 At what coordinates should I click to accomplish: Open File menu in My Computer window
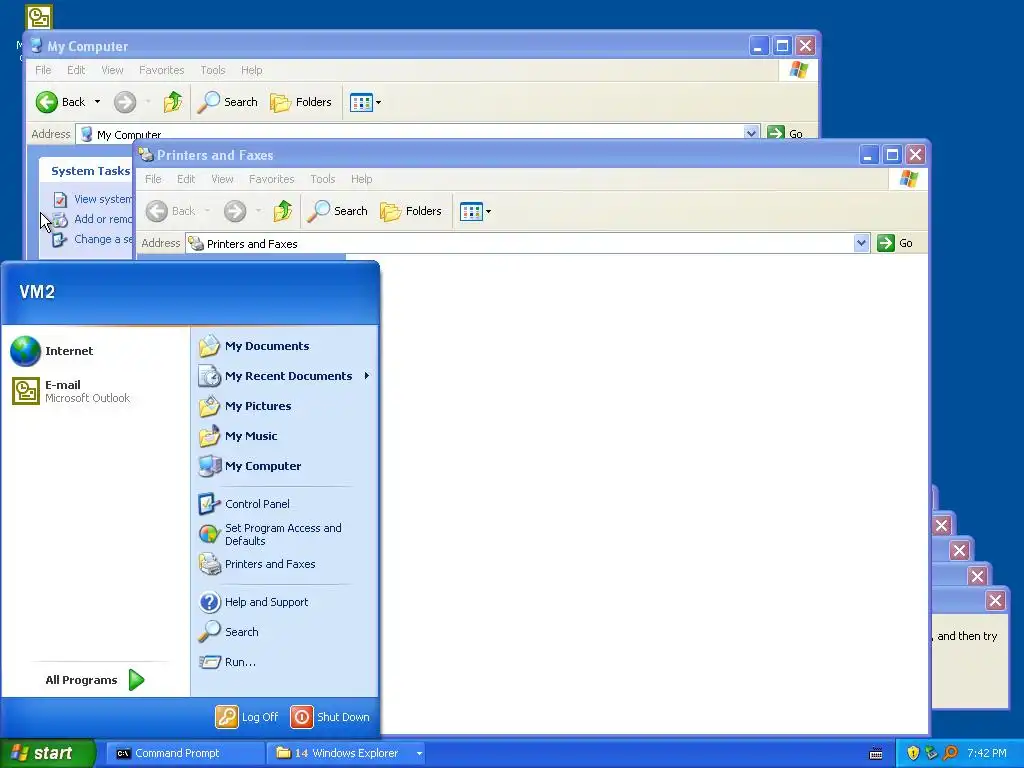(x=43, y=70)
